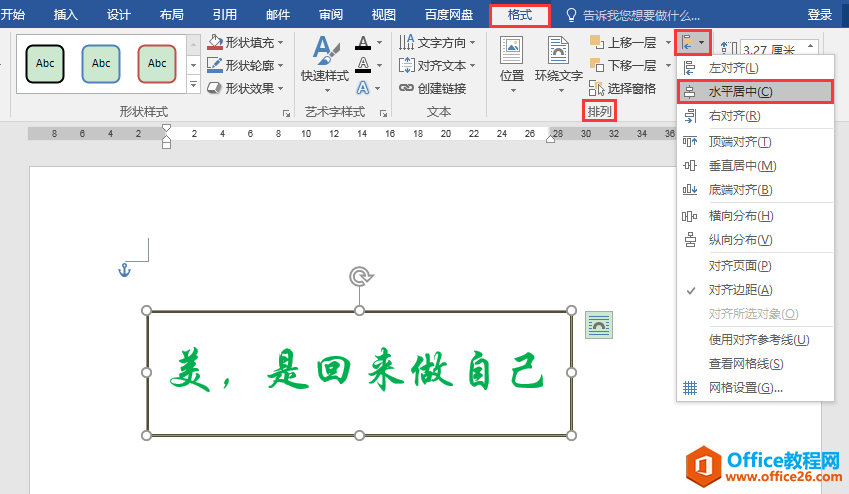Choose Align Top (顶端对齐)
The width and height of the screenshot is (849, 494).
click(755, 142)
